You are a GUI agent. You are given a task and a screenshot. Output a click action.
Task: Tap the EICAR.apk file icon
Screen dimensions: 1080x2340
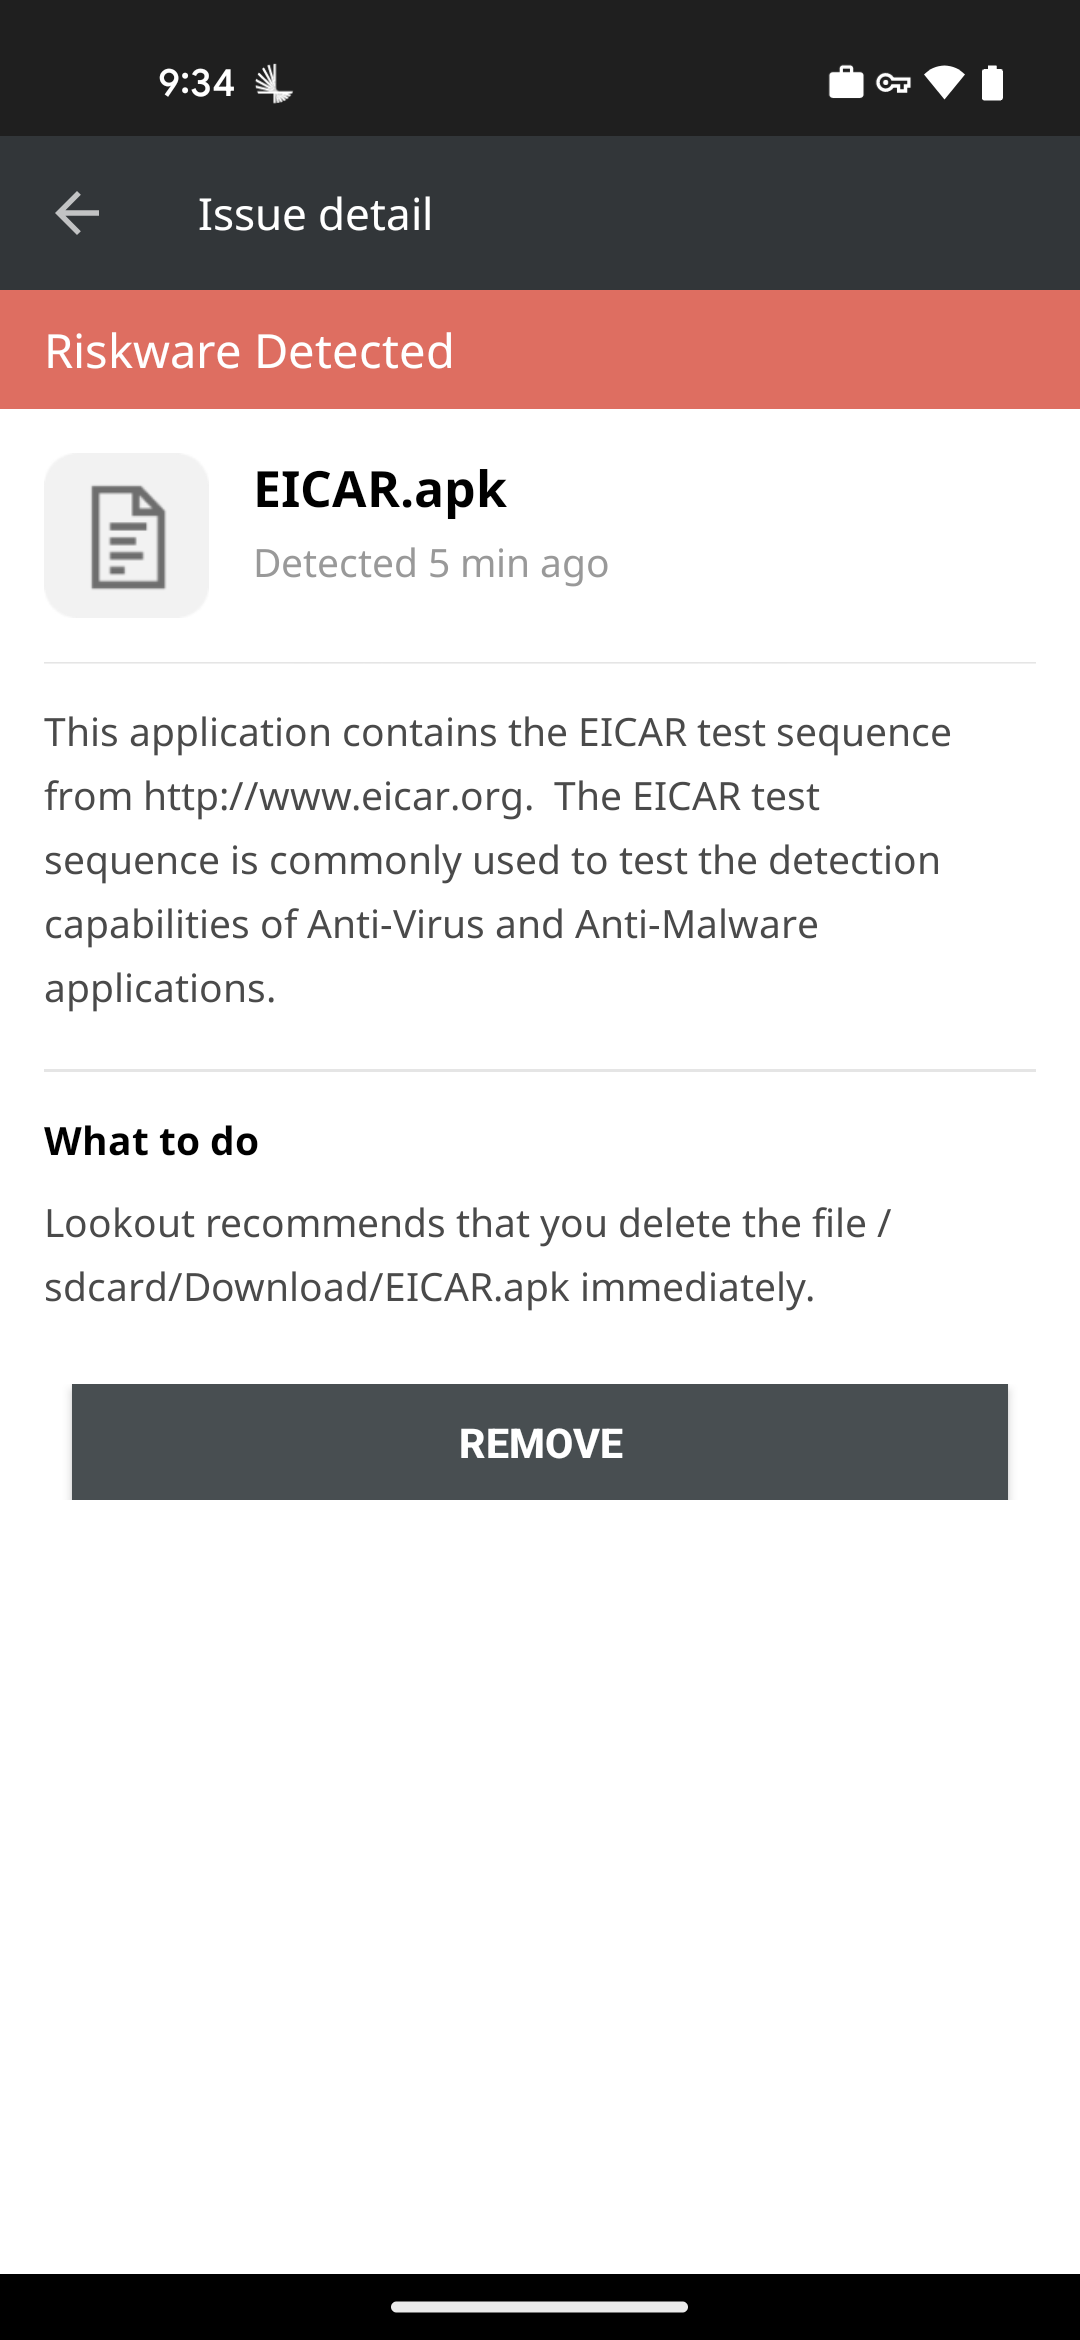[x=127, y=535]
